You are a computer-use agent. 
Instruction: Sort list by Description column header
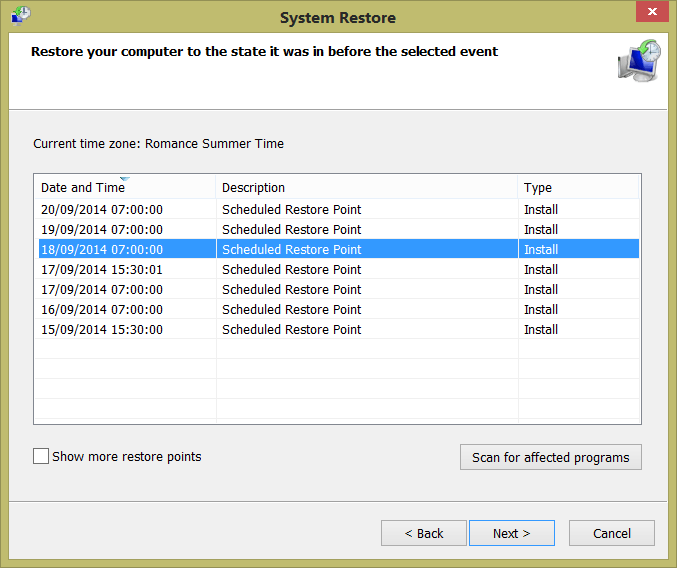coord(253,187)
